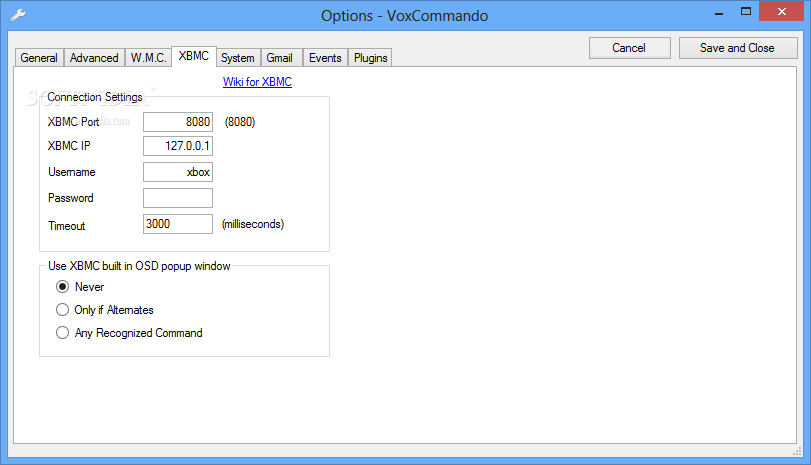Click the (8080) default port hint
The height and width of the screenshot is (465, 811).
coord(240,122)
